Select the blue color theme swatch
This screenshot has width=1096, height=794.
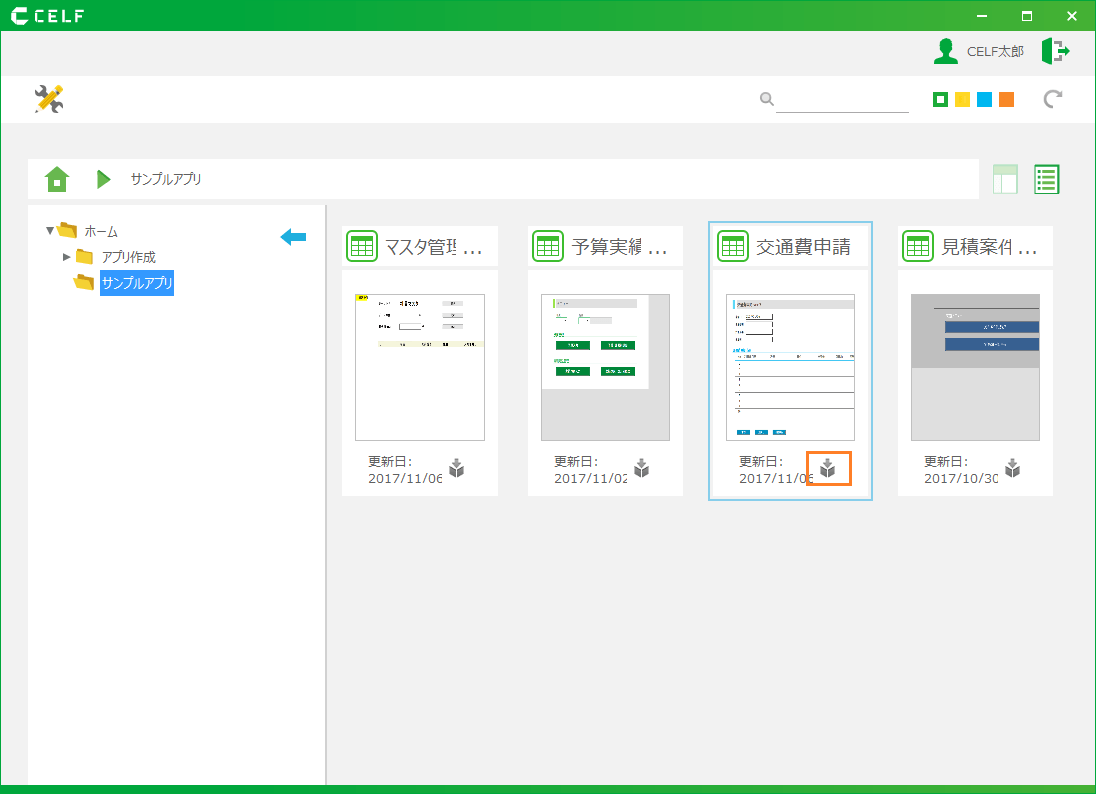tap(984, 99)
